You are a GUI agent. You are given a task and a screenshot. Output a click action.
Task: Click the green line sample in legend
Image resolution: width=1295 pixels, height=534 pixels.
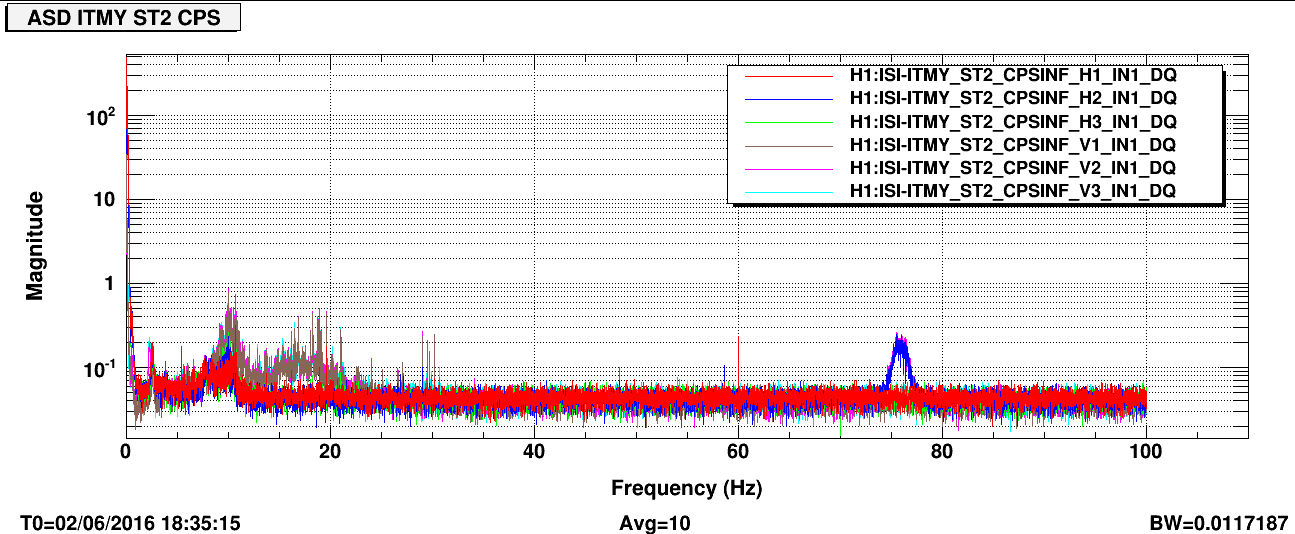[783, 121]
